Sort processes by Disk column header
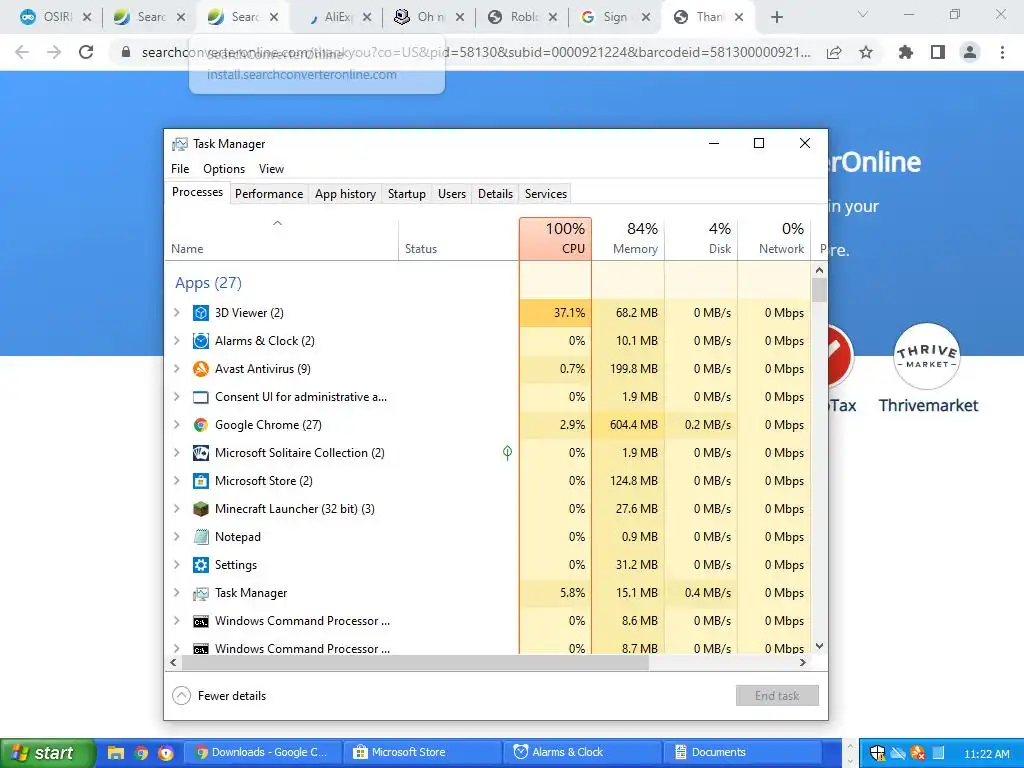The height and width of the screenshot is (768, 1024). click(701, 239)
